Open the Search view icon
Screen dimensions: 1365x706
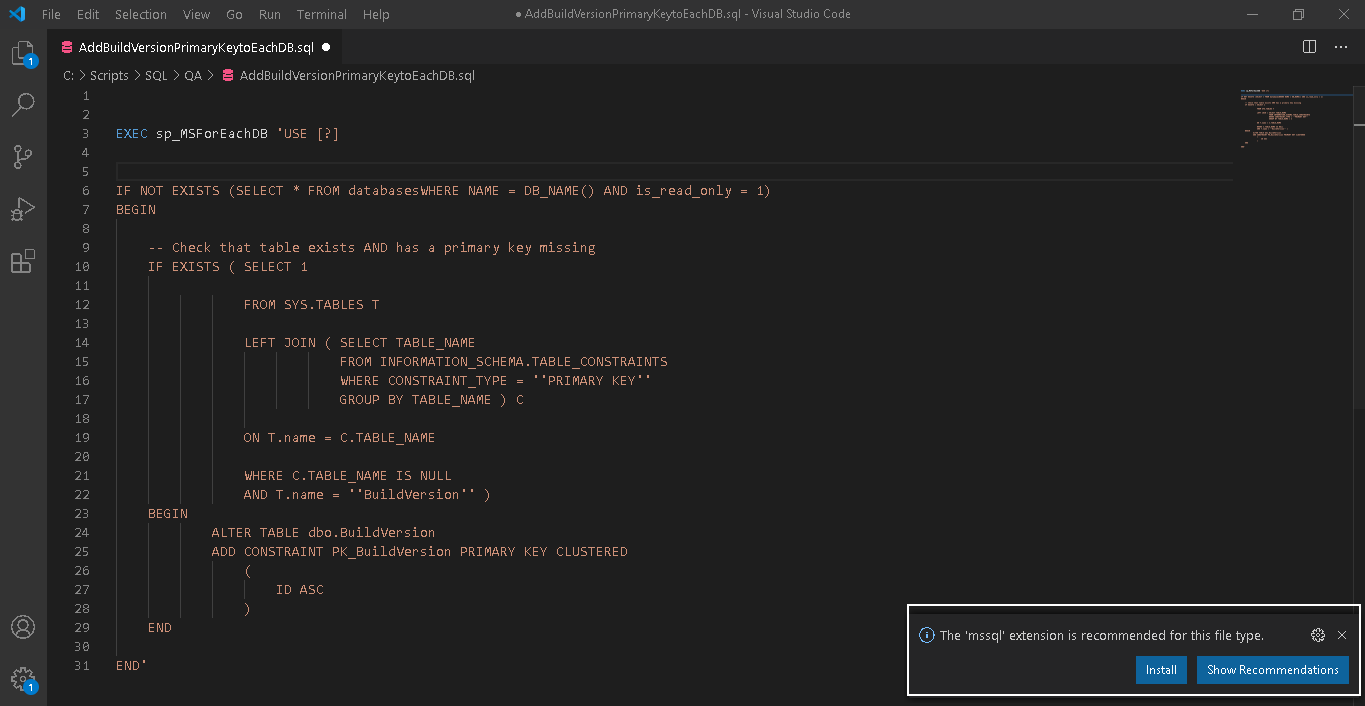pyautogui.click(x=23, y=105)
